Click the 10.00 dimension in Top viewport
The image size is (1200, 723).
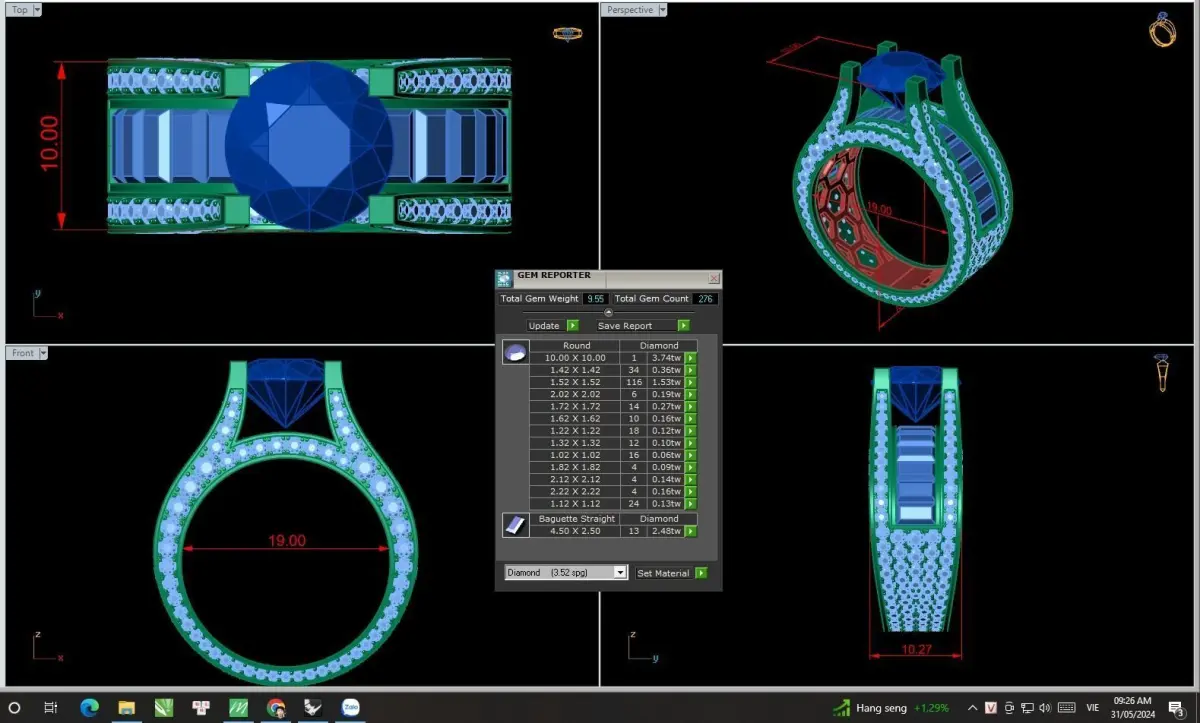pos(48,144)
